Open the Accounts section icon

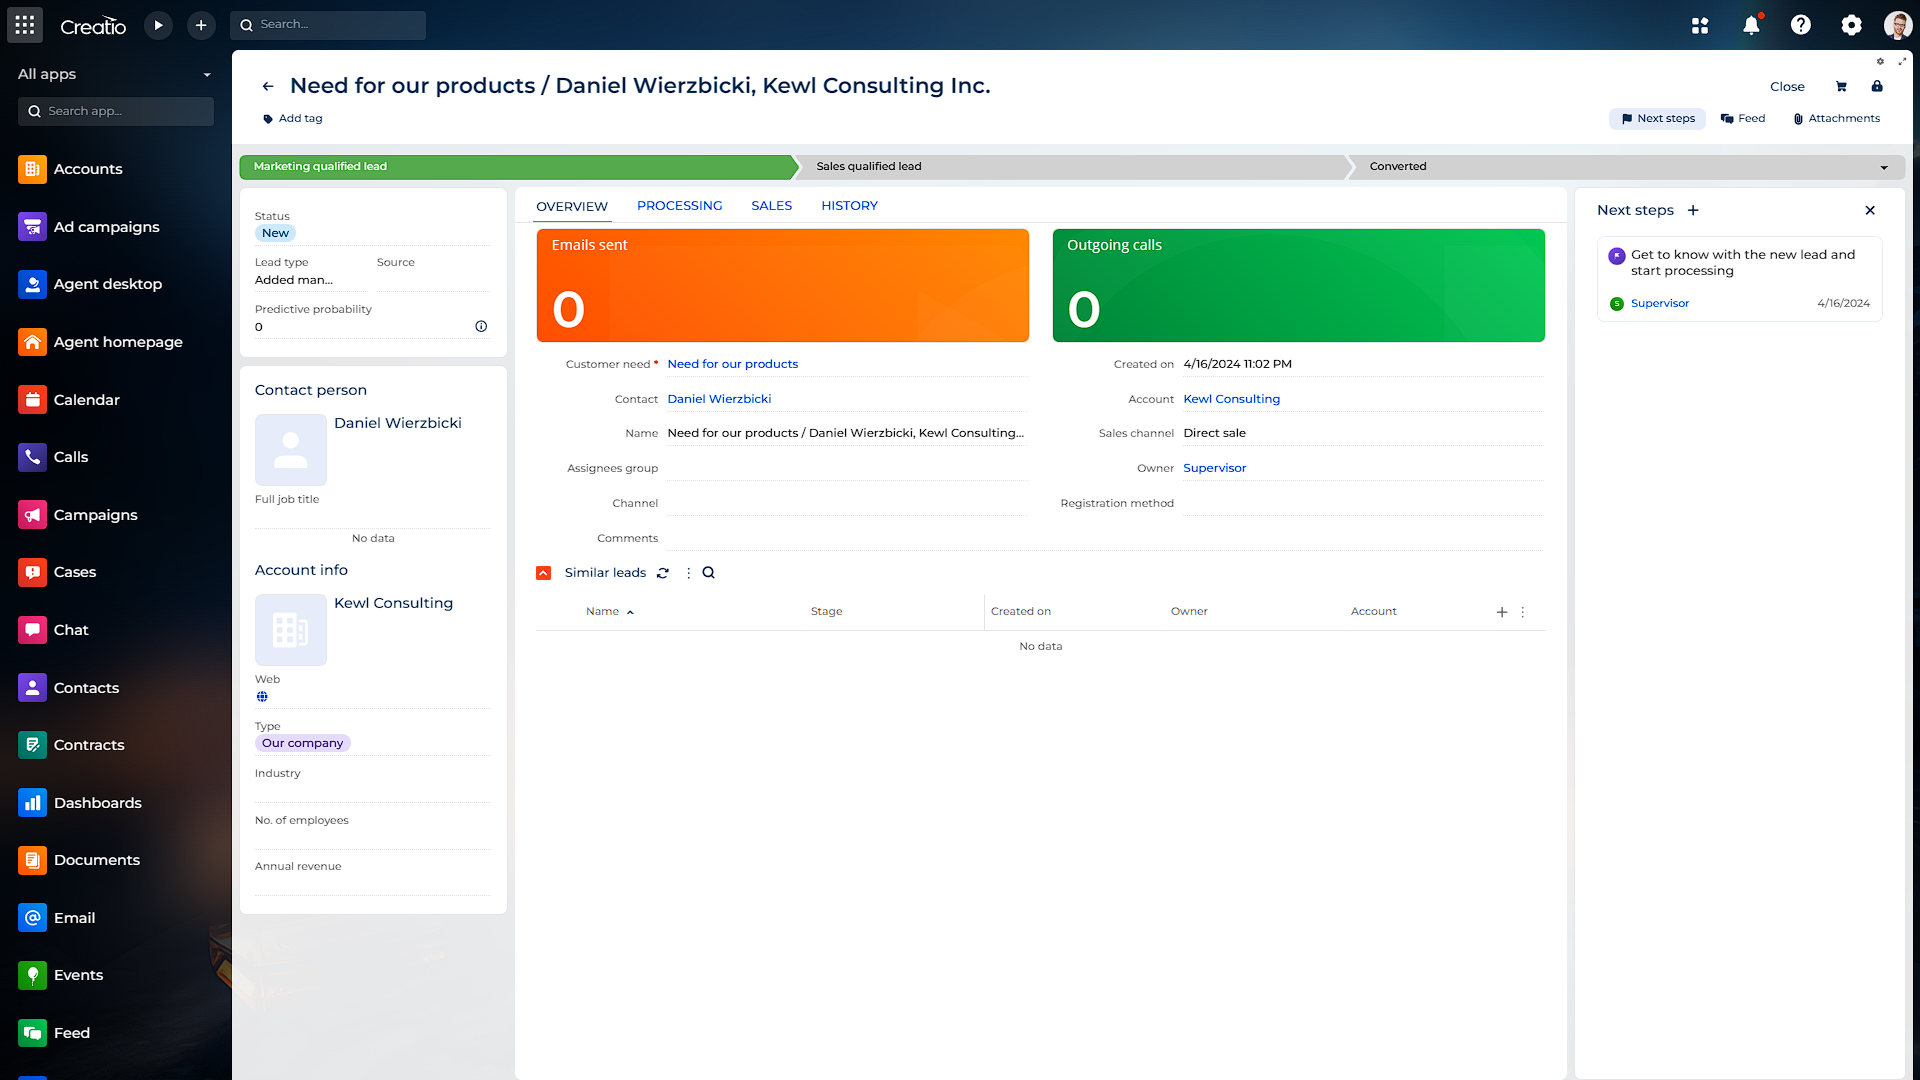32,169
